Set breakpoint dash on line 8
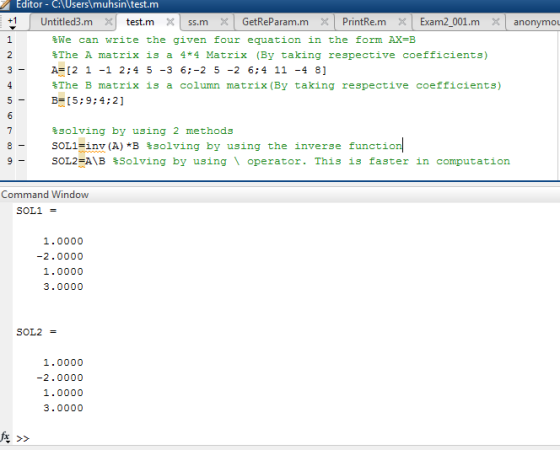 (21, 146)
